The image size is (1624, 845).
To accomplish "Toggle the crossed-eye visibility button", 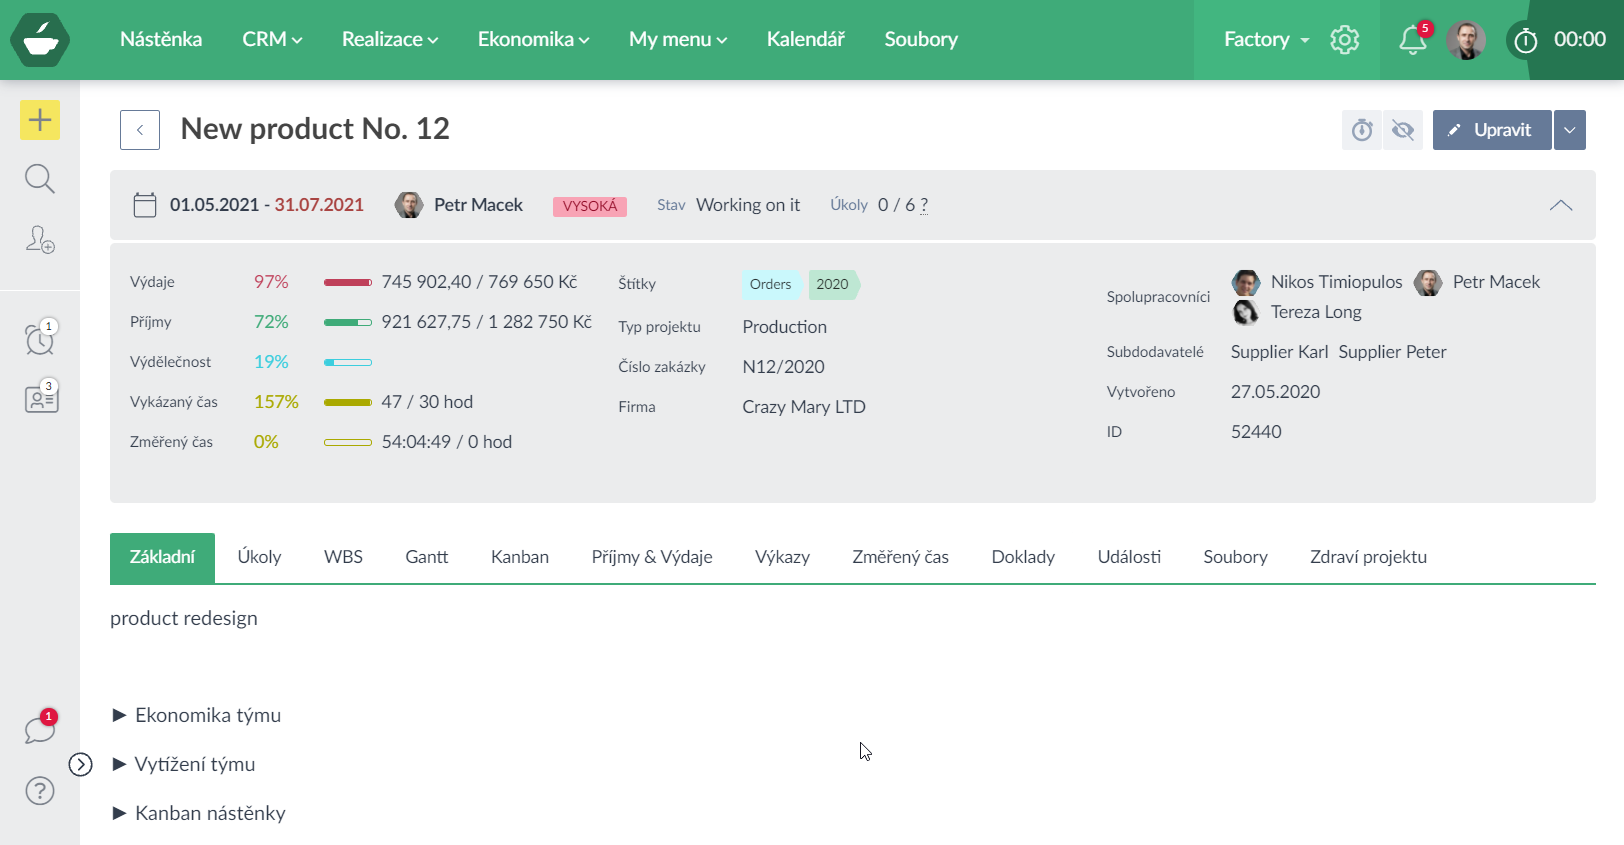I will (1403, 130).
